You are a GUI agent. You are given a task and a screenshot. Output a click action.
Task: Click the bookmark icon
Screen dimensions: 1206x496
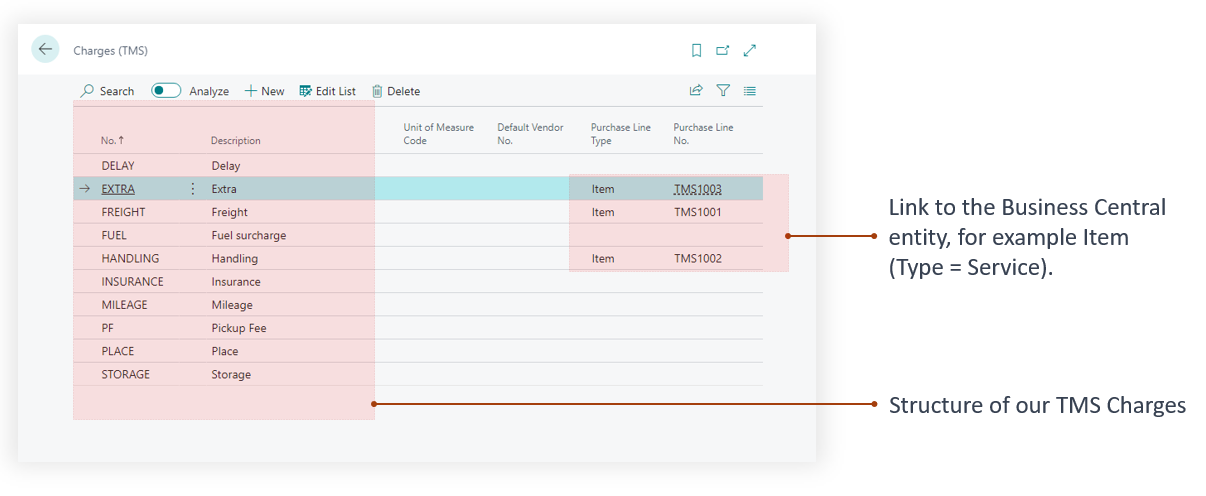(697, 50)
